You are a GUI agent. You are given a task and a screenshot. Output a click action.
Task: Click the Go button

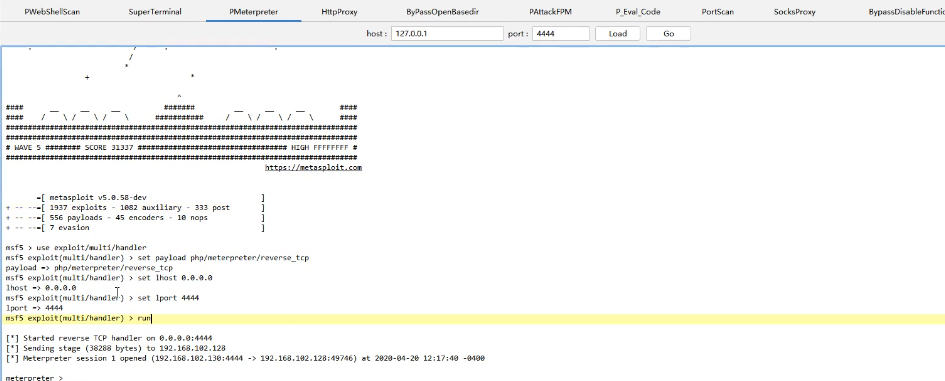pos(668,34)
